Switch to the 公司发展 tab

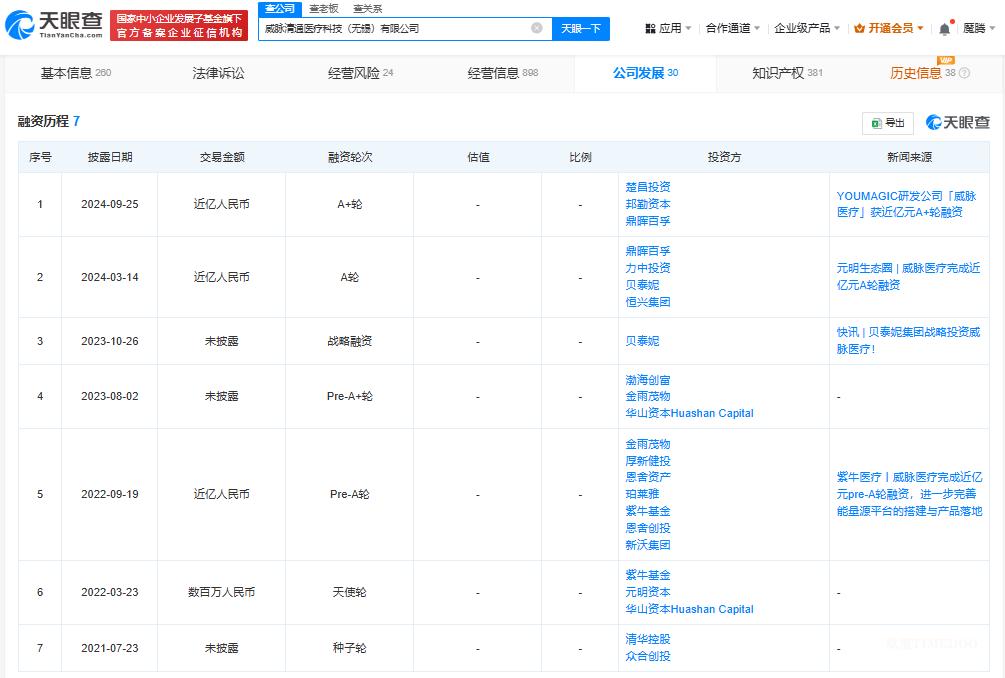(x=645, y=73)
